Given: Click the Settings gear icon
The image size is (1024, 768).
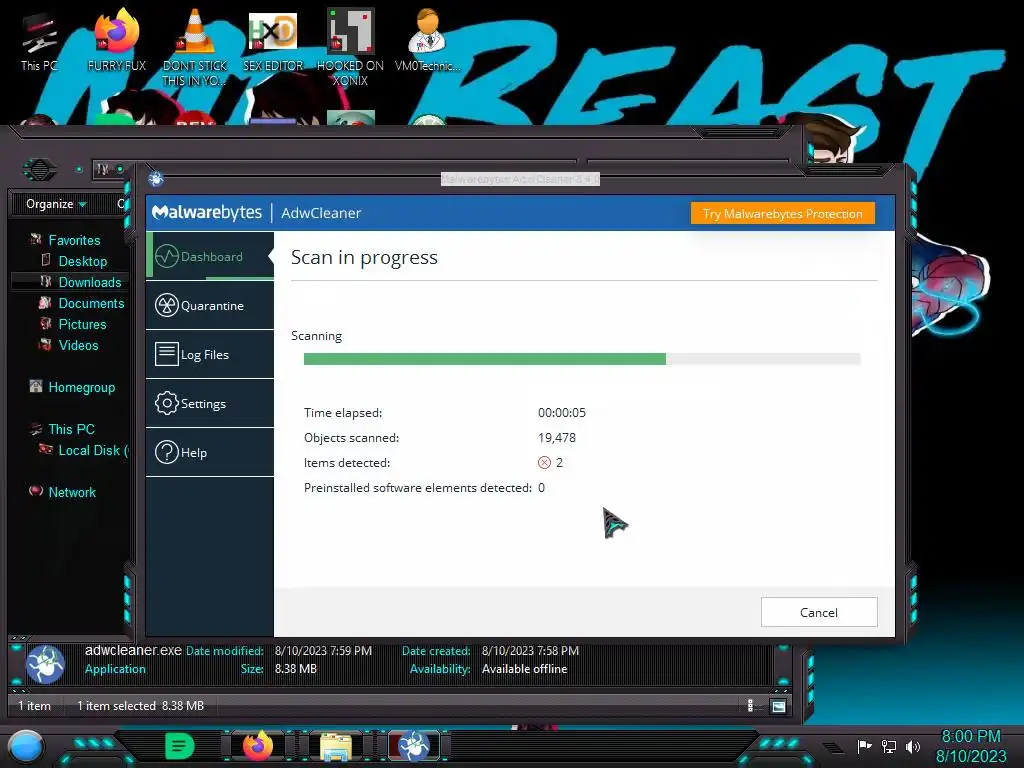Looking at the screenshot, I should click(167, 403).
